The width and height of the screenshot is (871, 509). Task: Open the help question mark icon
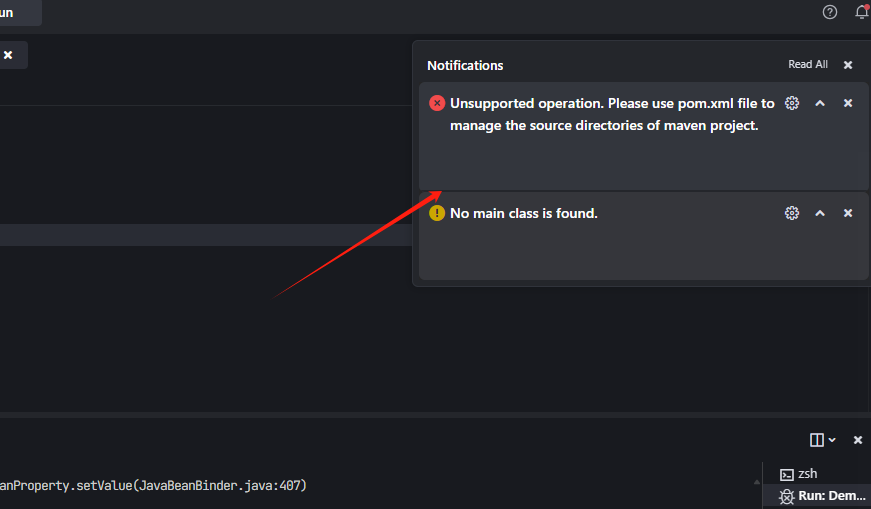click(829, 12)
